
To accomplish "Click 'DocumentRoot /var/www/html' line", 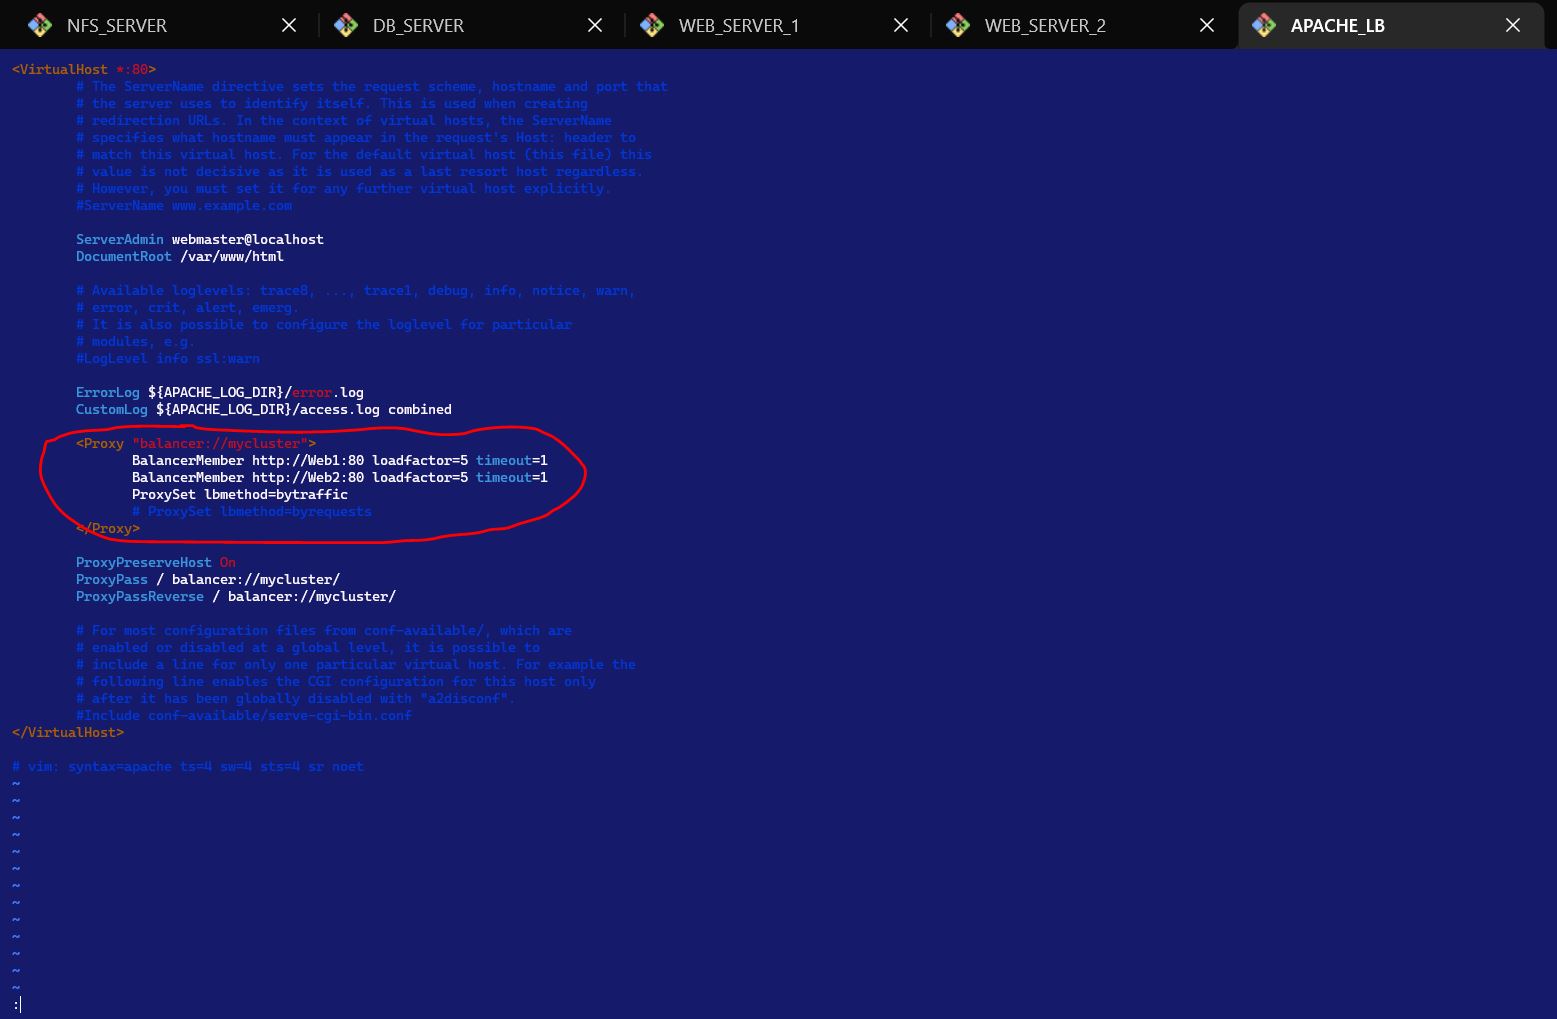I will pos(180,256).
